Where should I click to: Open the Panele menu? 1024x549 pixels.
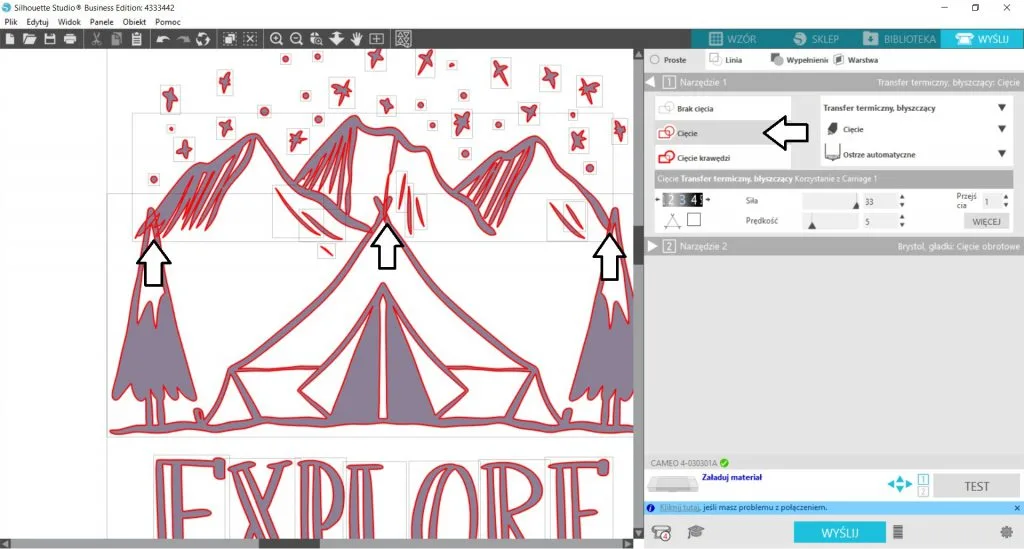coord(101,22)
